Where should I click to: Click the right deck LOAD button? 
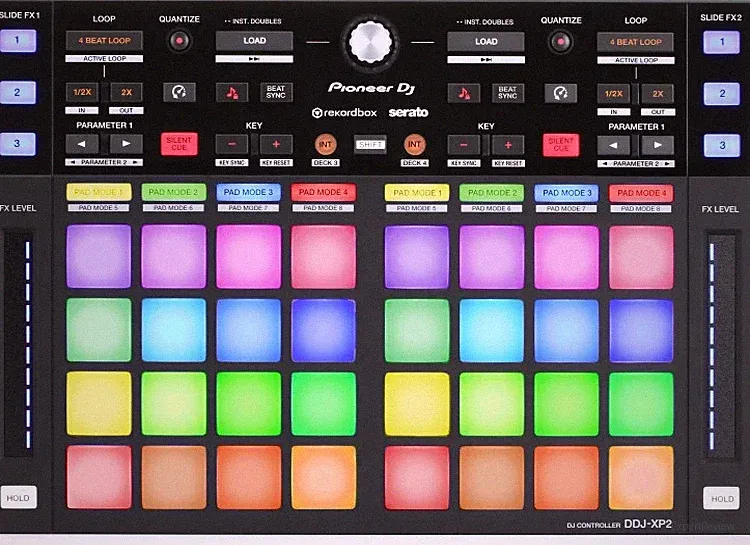(x=486, y=42)
